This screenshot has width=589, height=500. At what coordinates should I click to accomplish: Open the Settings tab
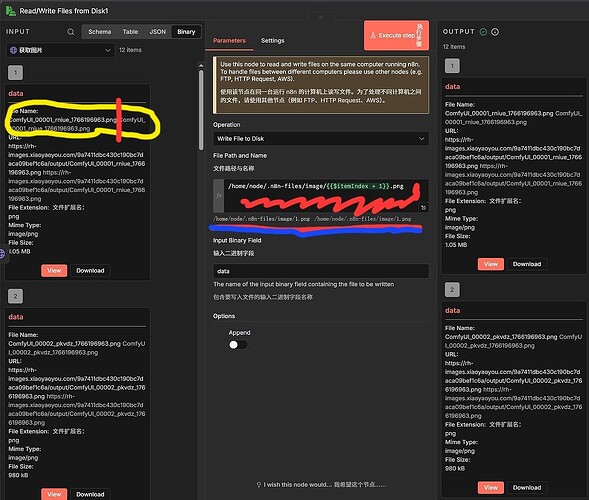tap(273, 41)
